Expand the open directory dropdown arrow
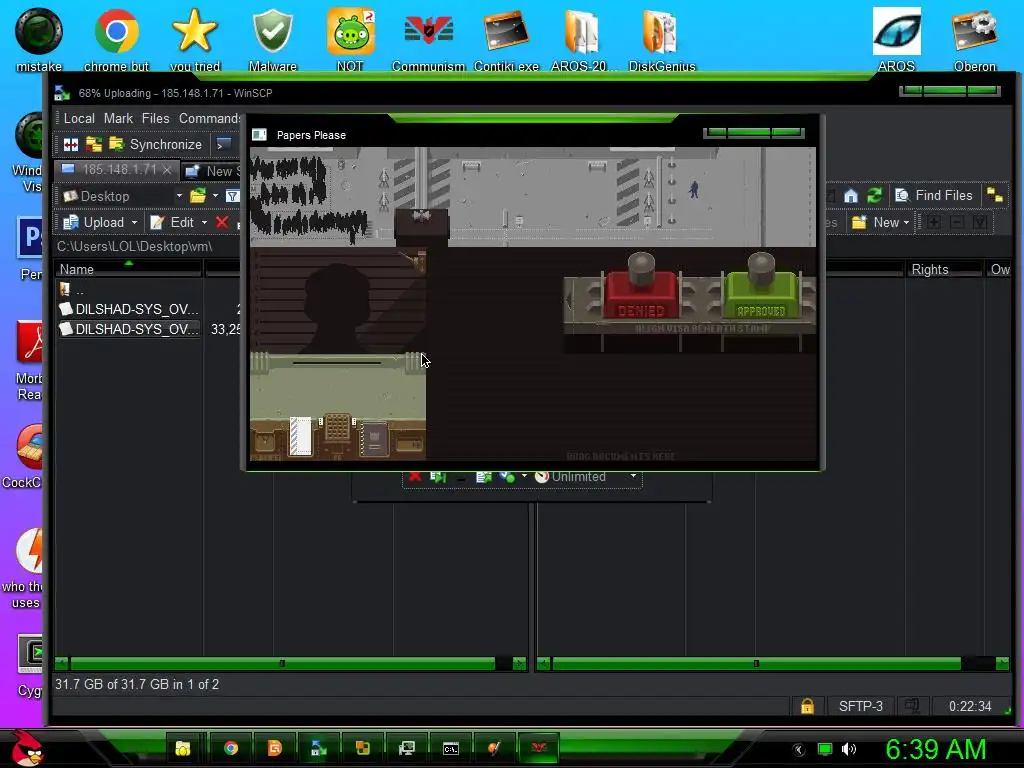Image resolution: width=1024 pixels, height=768 pixels. [216, 196]
